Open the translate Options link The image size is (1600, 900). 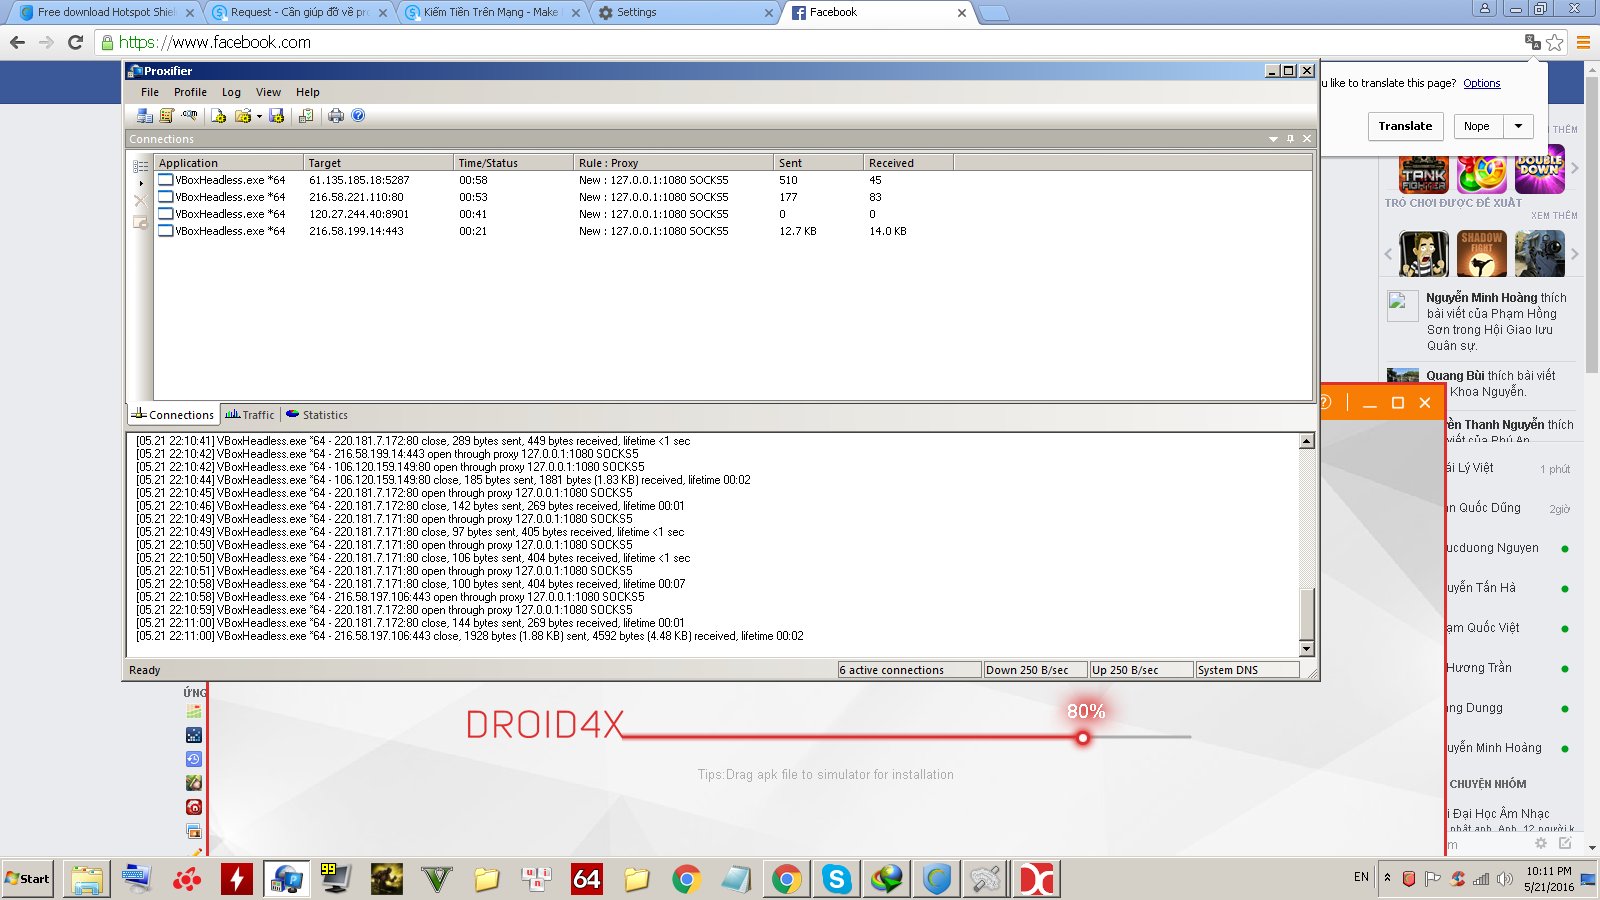point(1482,83)
